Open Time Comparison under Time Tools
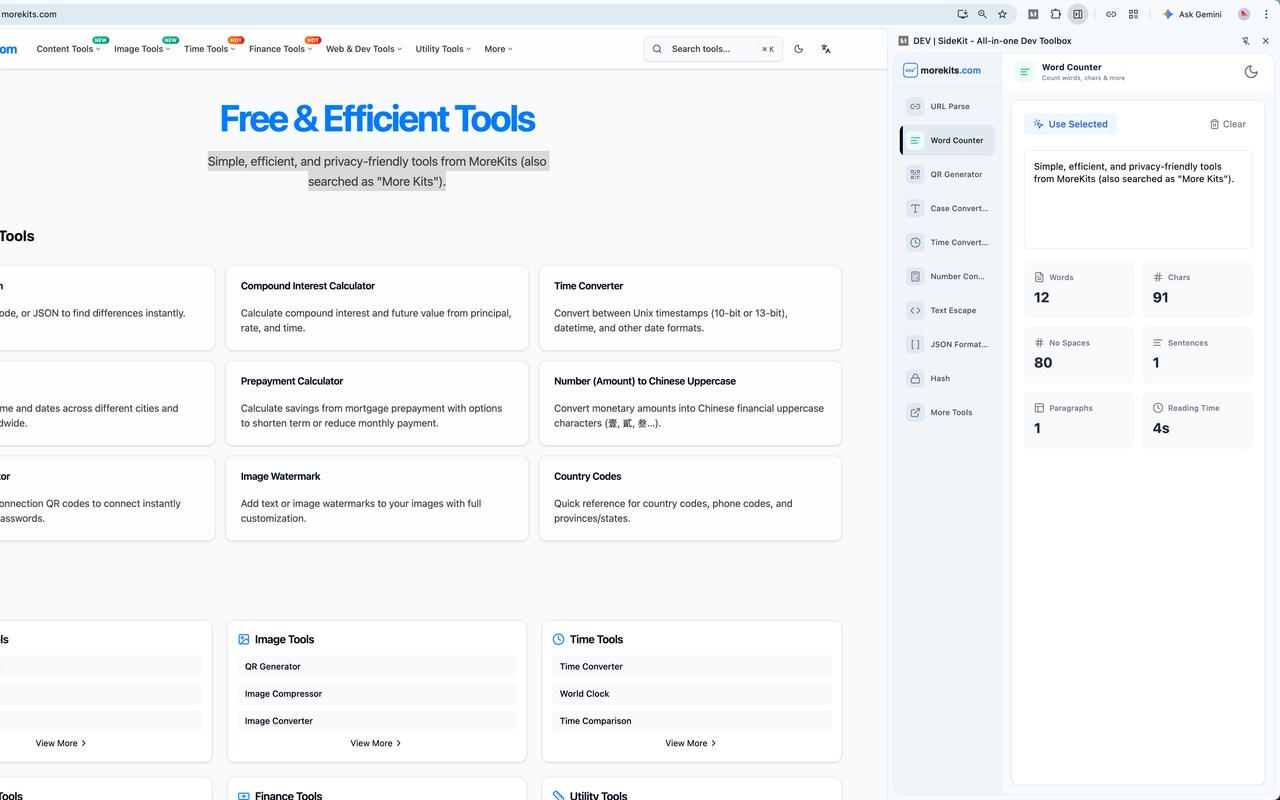Screen dimensions: 1280x800 coord(691,720)
